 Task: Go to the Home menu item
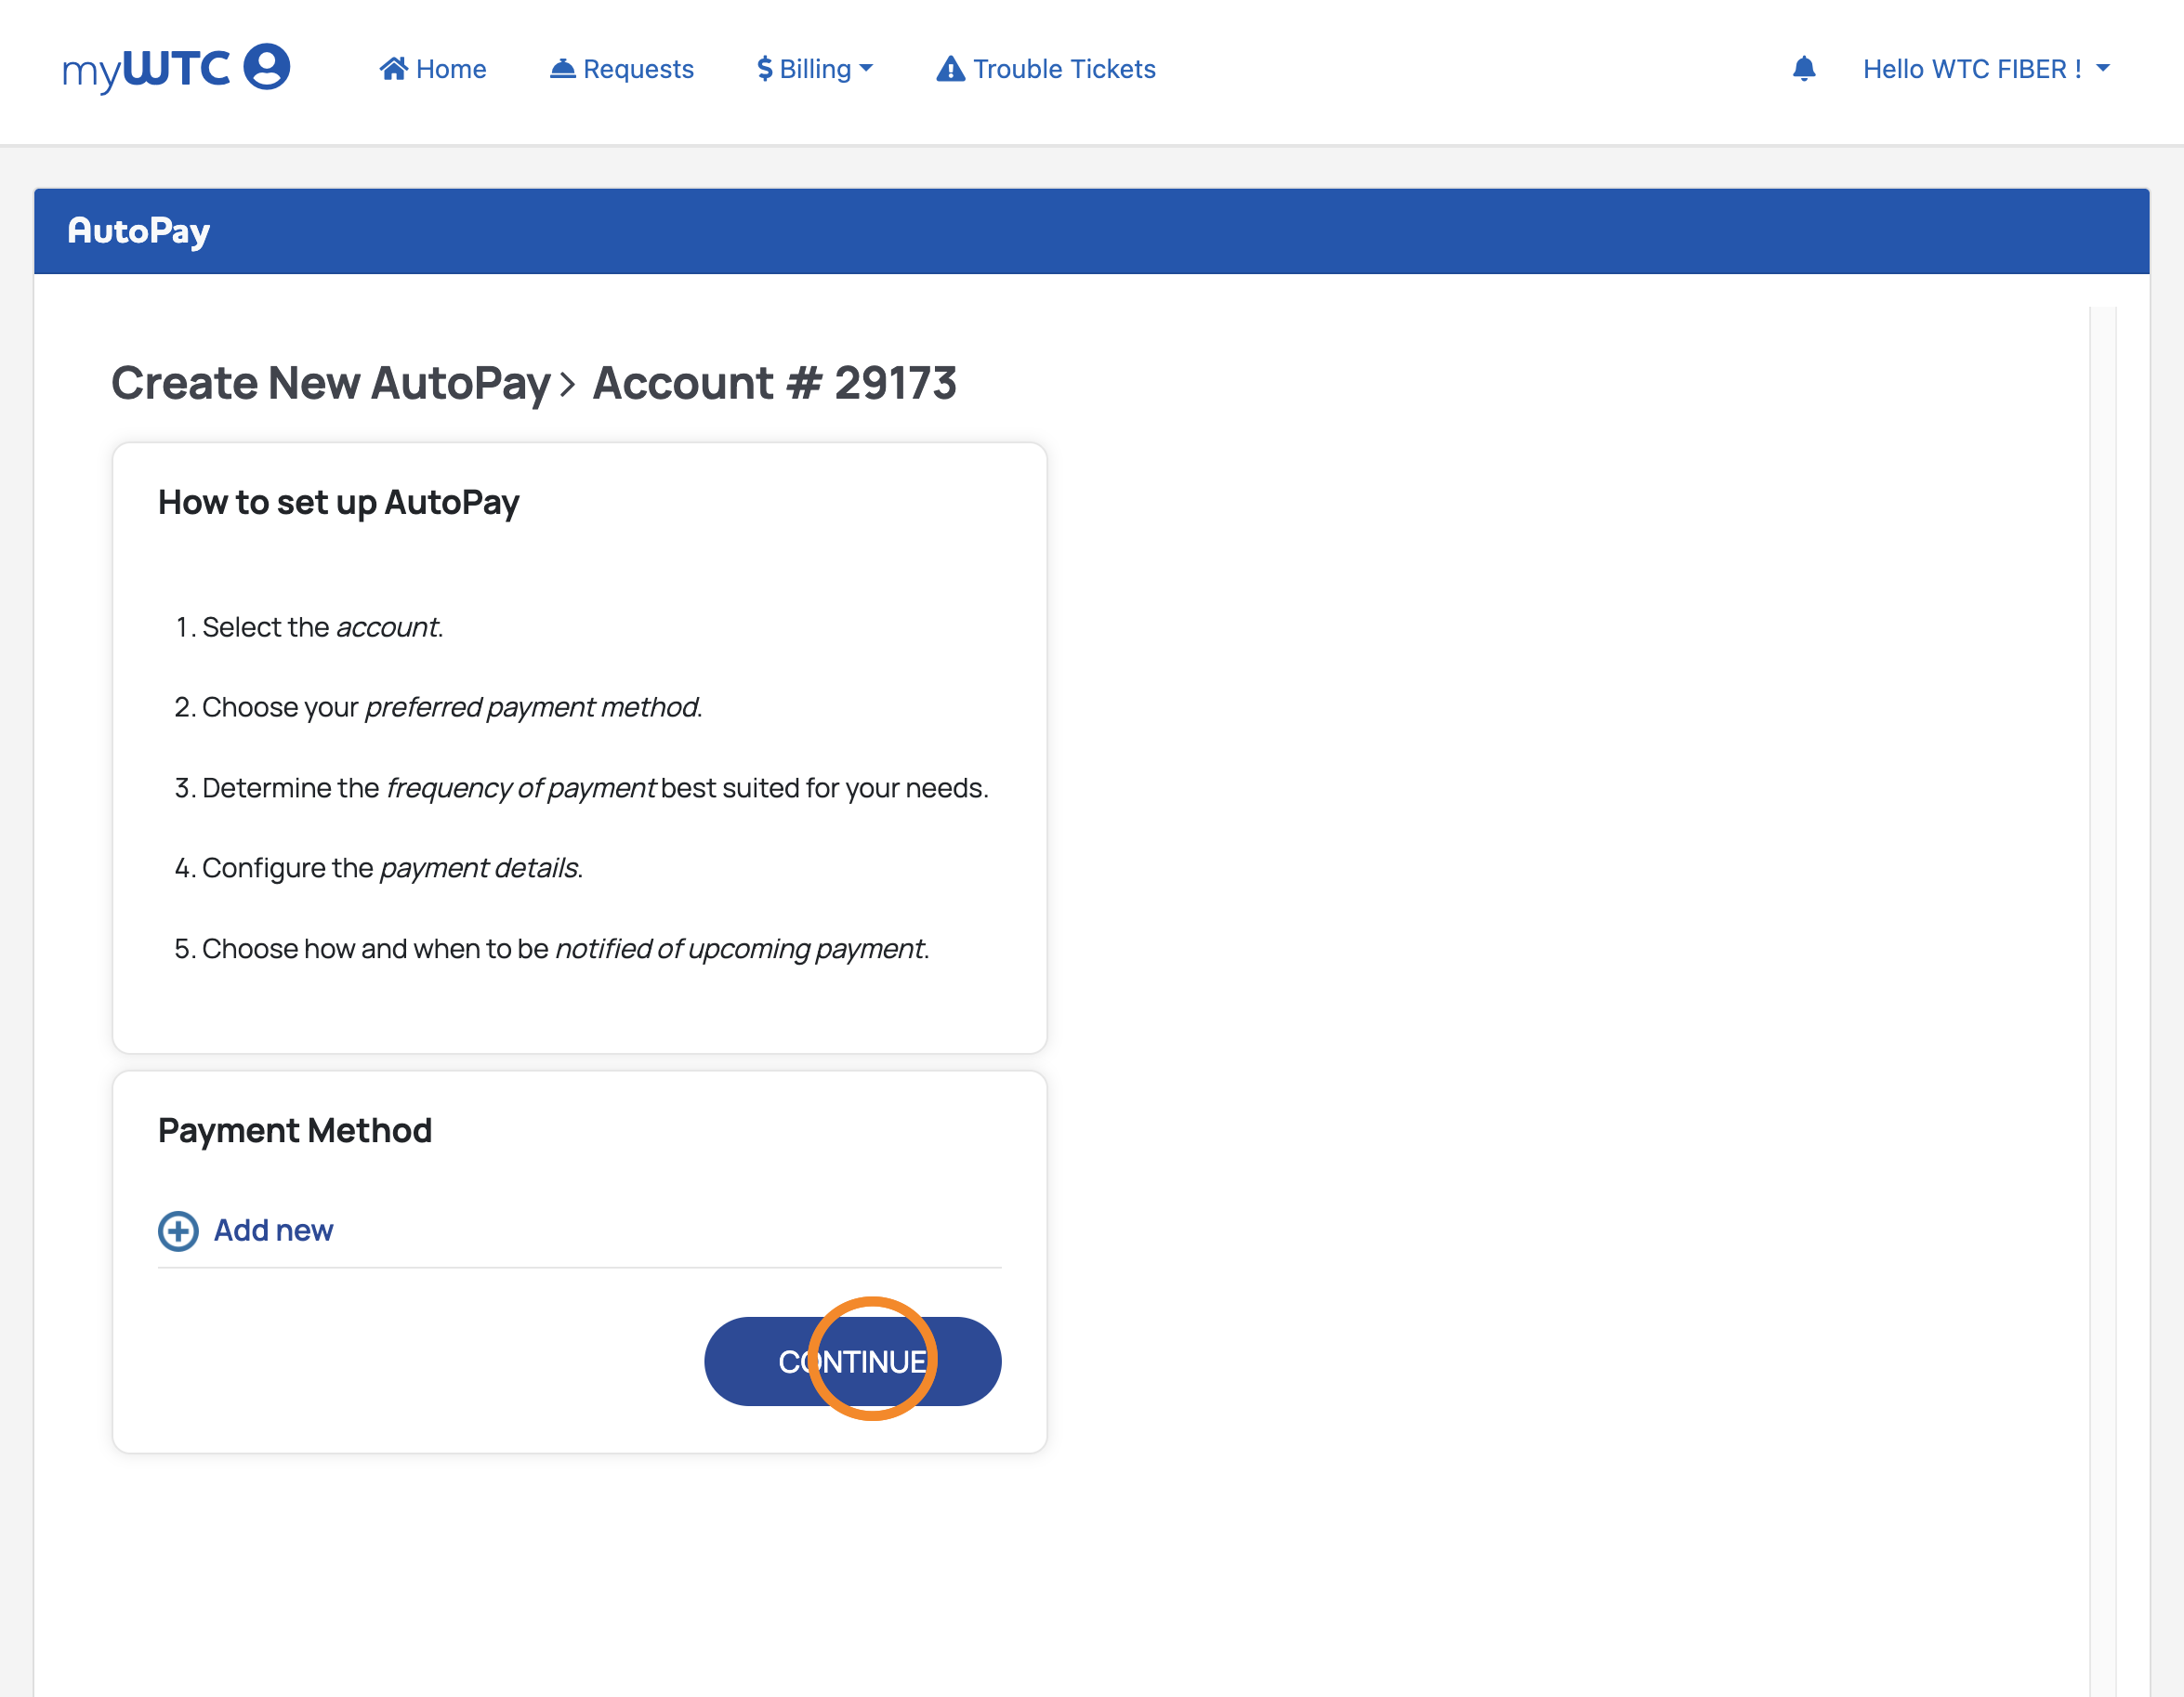[450, 68]
